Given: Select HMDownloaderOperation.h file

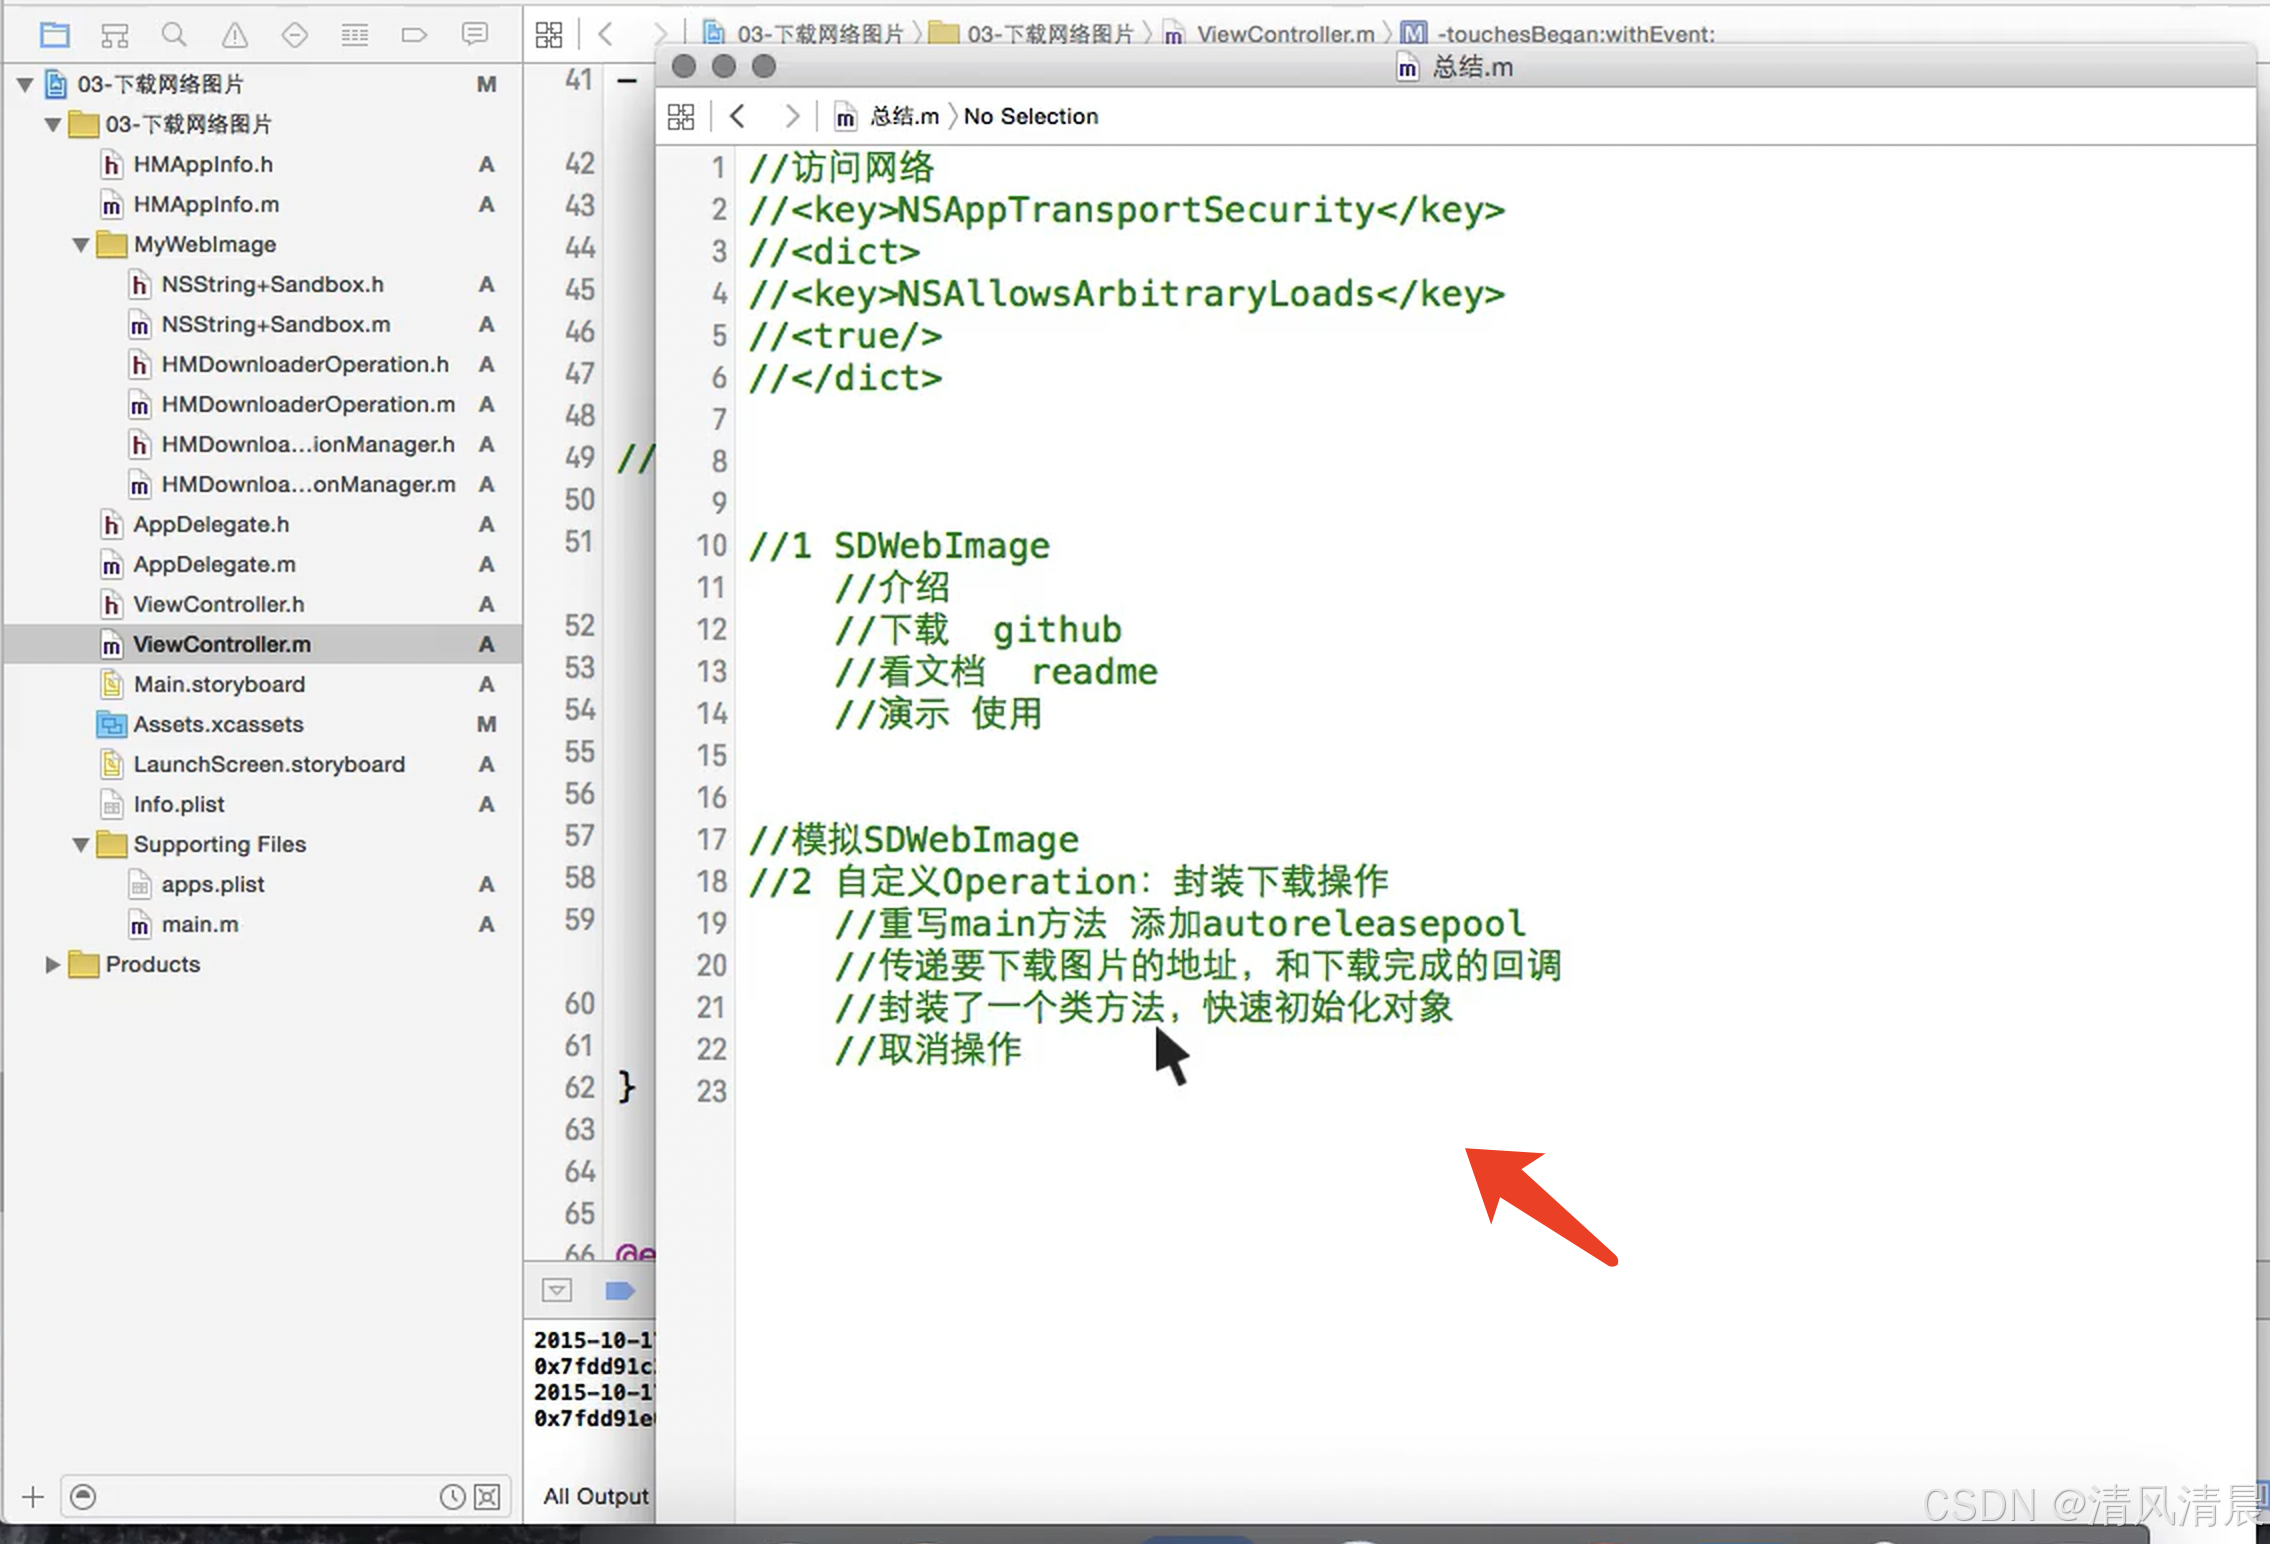Looking at the screenshot, I should click(305, 365).
